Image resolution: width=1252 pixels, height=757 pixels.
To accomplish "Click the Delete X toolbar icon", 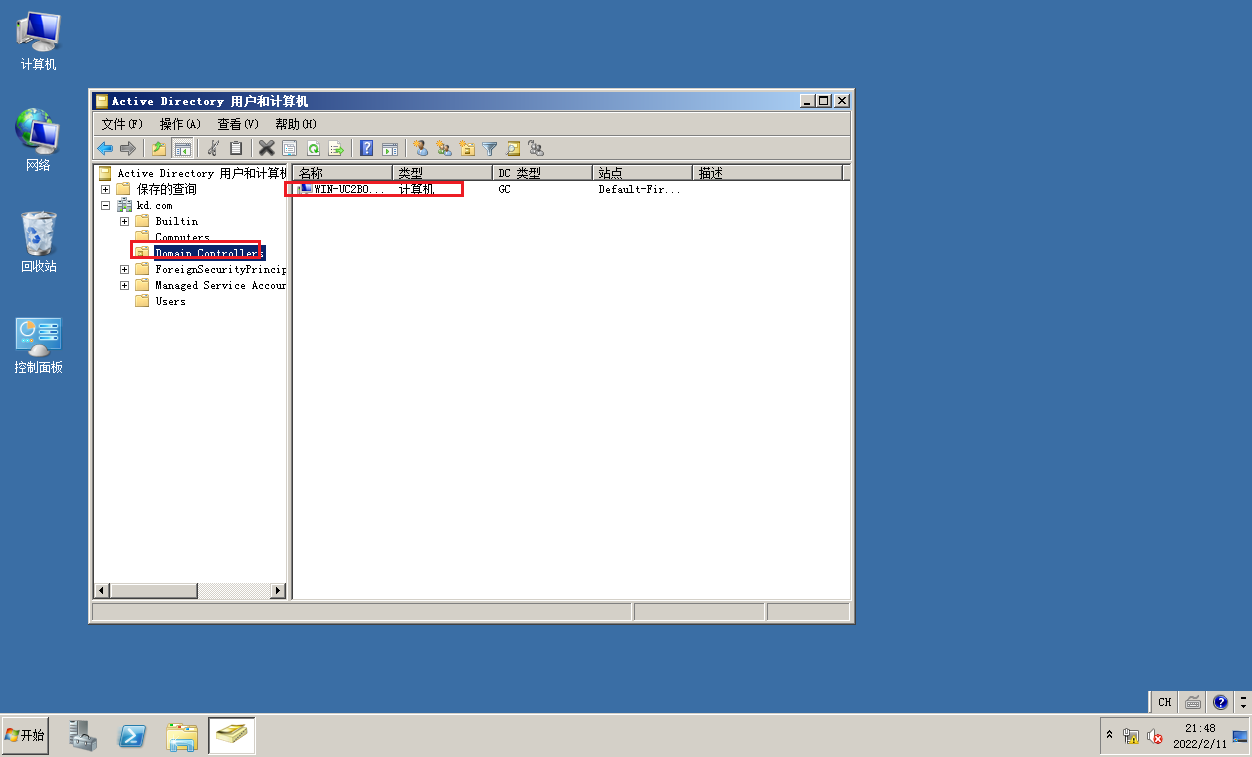I will (267, 148).
